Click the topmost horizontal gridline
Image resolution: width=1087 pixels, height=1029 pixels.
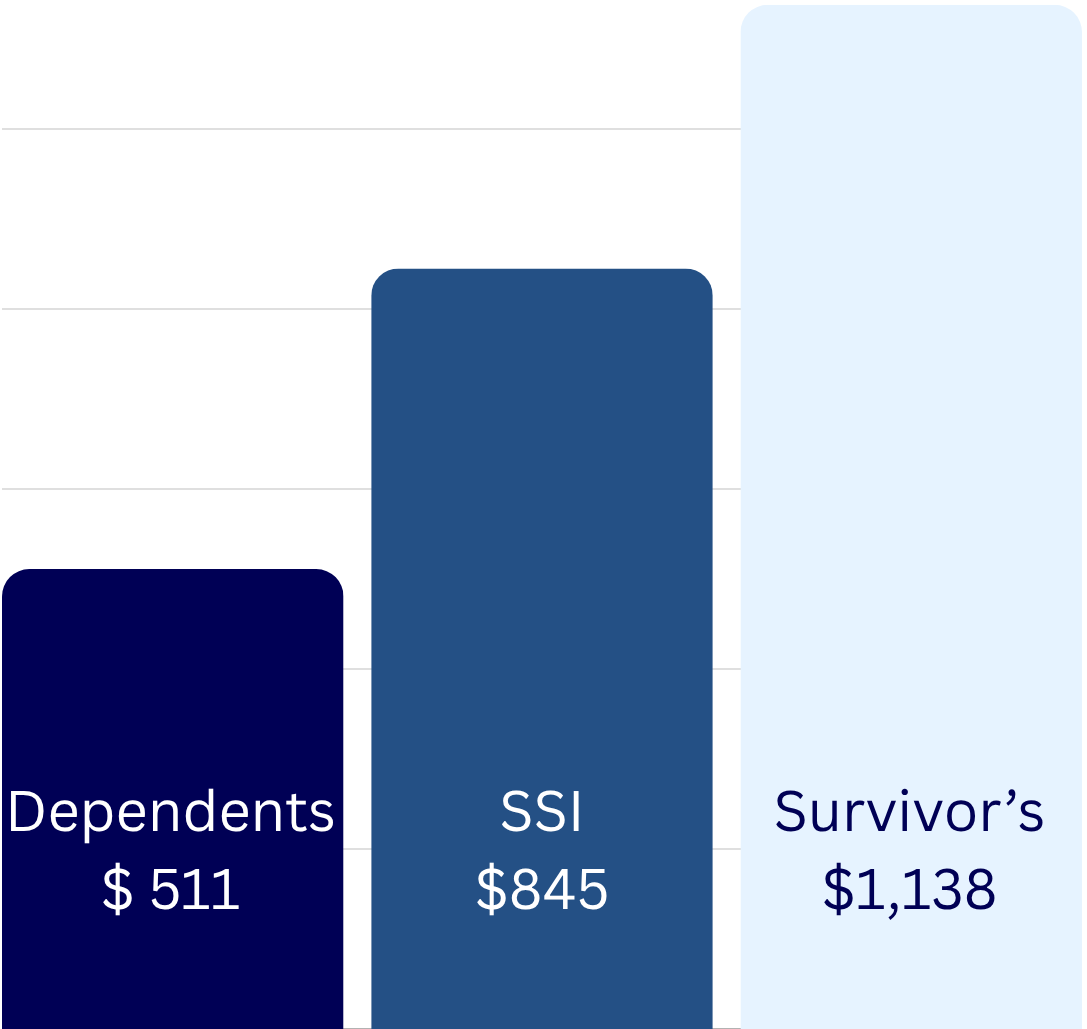tap(370, 129)
